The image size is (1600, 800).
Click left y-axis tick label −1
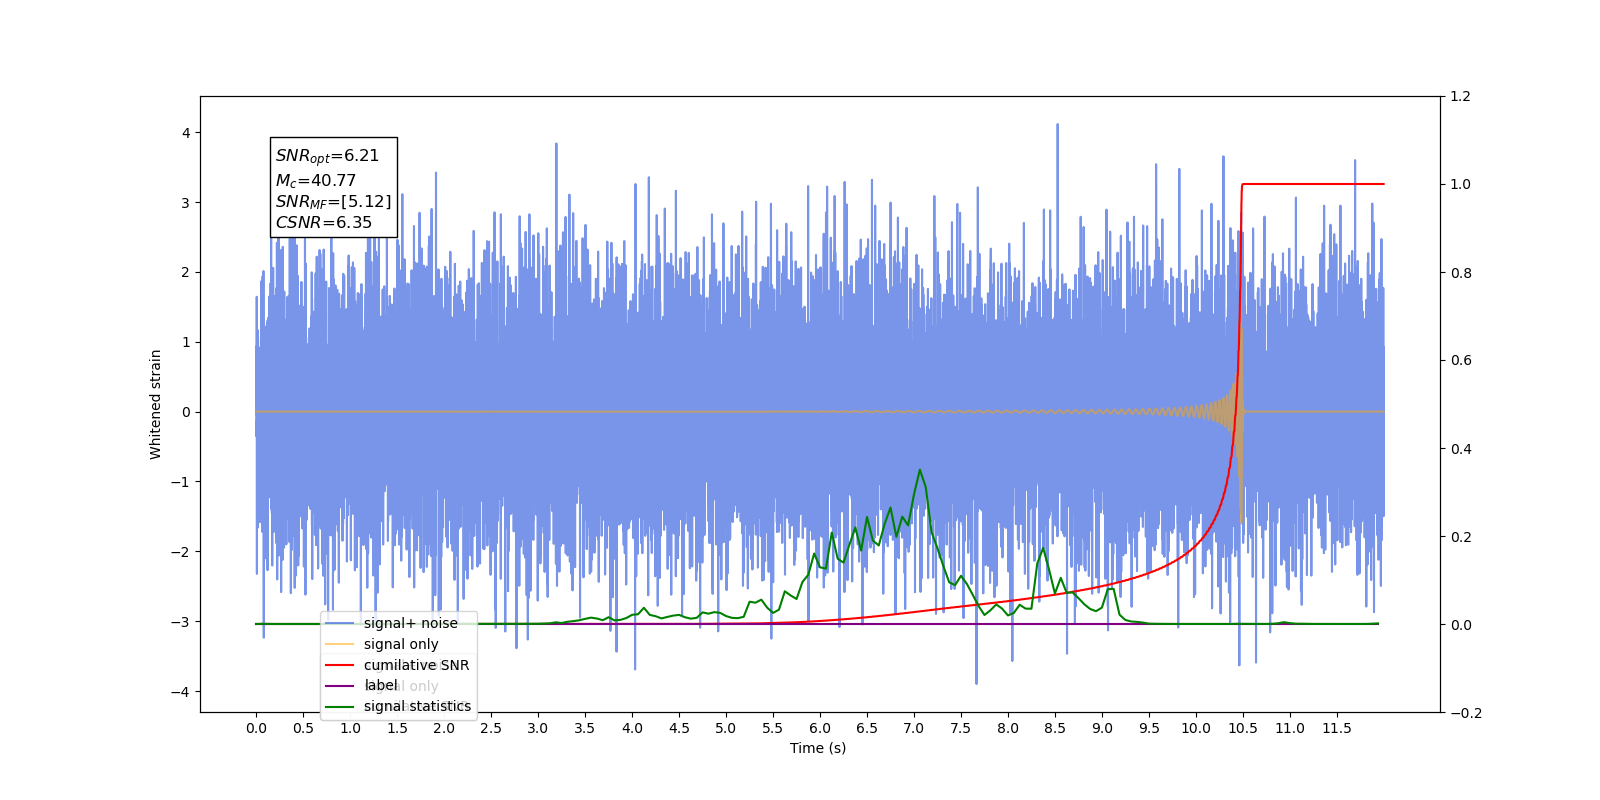180,482
